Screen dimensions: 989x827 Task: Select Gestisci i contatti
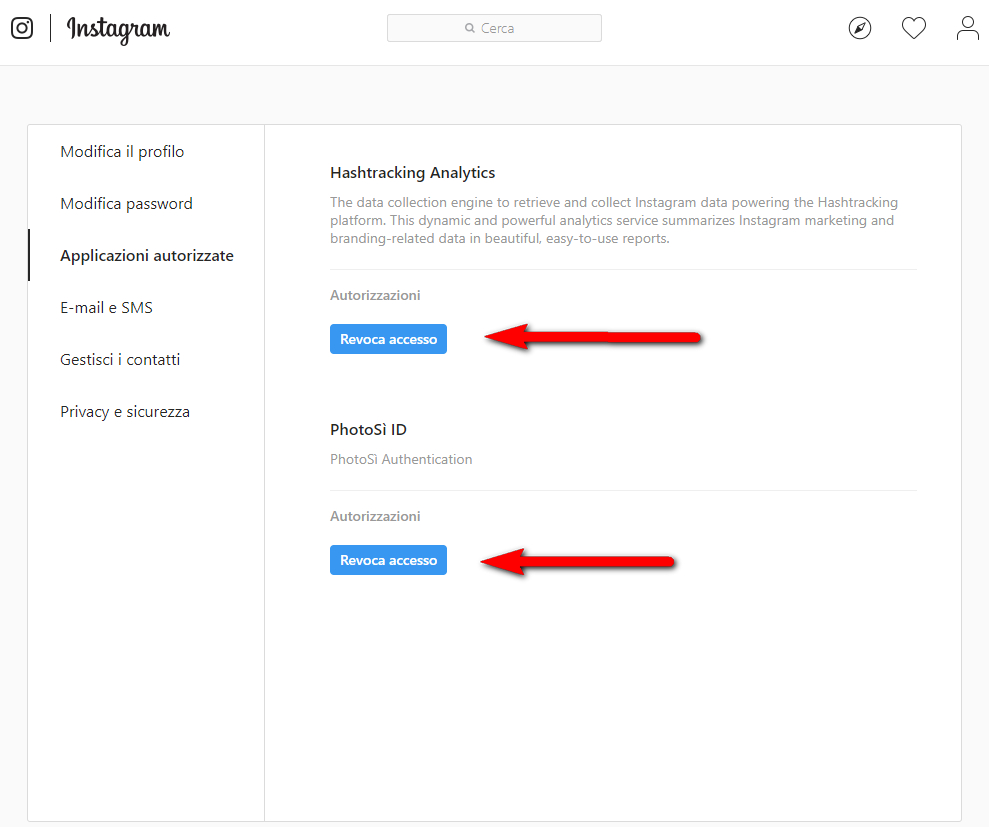[x=120, y=359]
